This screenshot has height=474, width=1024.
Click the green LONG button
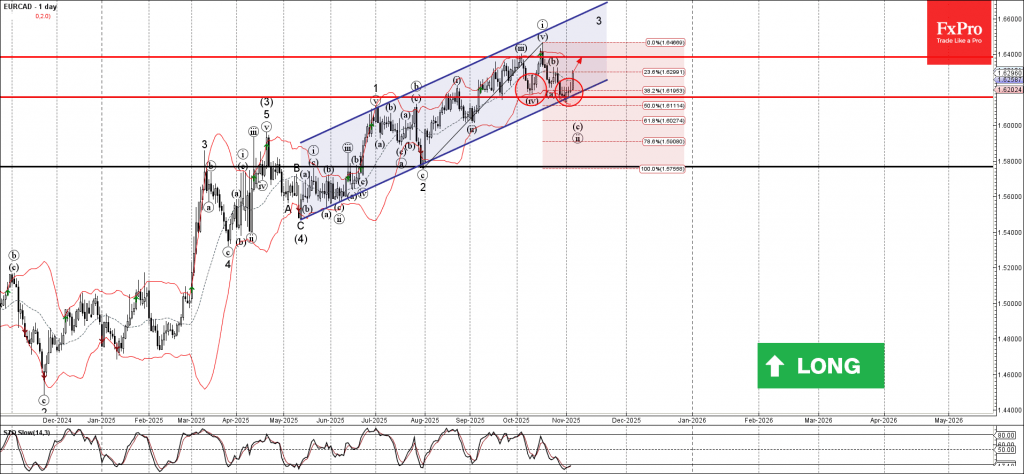pos(820,365)
